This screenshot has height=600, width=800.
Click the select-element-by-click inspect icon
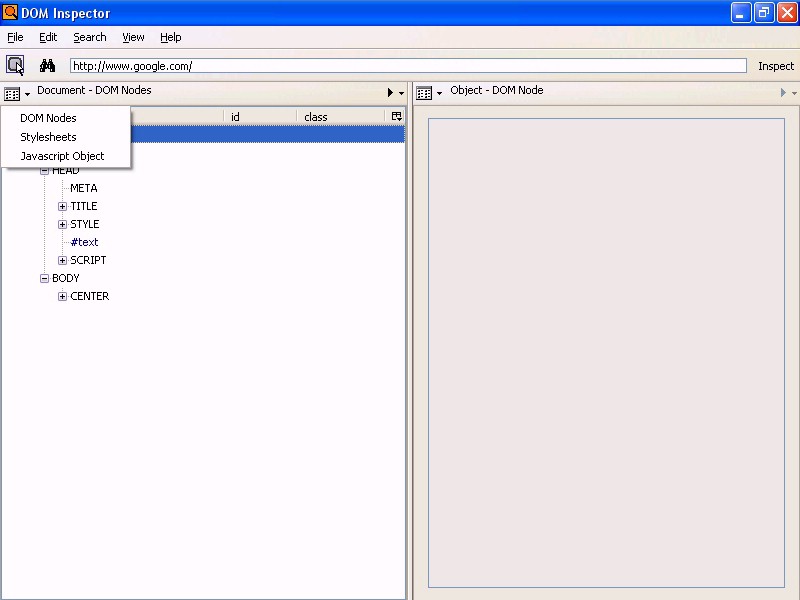(15, 66)
